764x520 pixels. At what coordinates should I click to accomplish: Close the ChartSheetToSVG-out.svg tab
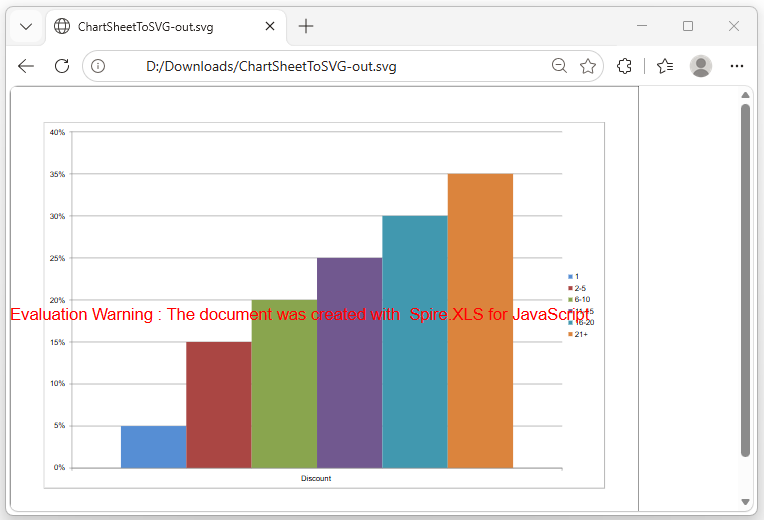pyautogui.click(x=270, y=26)
